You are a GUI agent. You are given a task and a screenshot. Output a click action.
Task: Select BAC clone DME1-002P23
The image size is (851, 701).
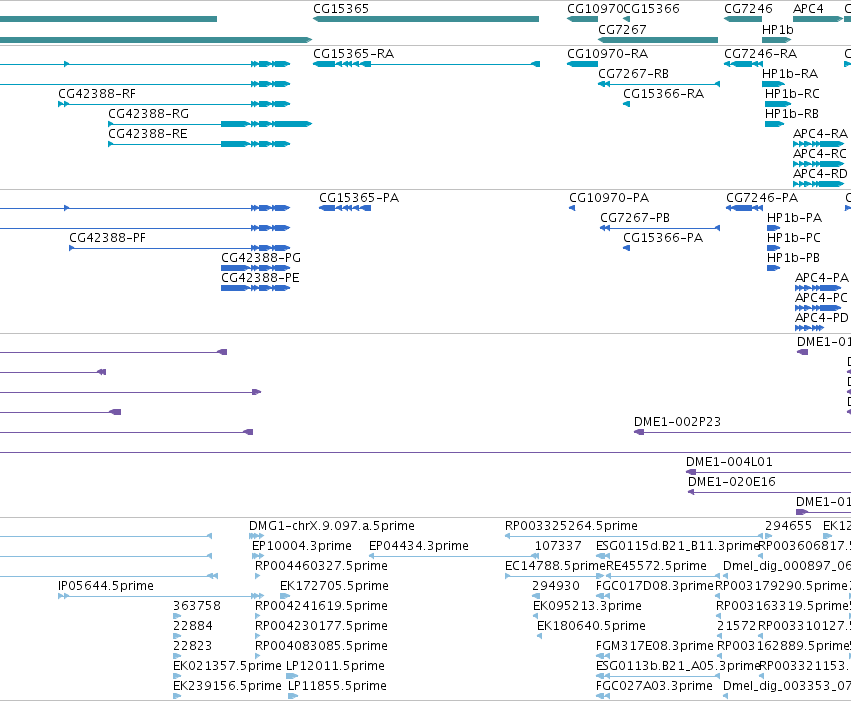[x=677, y=422]
